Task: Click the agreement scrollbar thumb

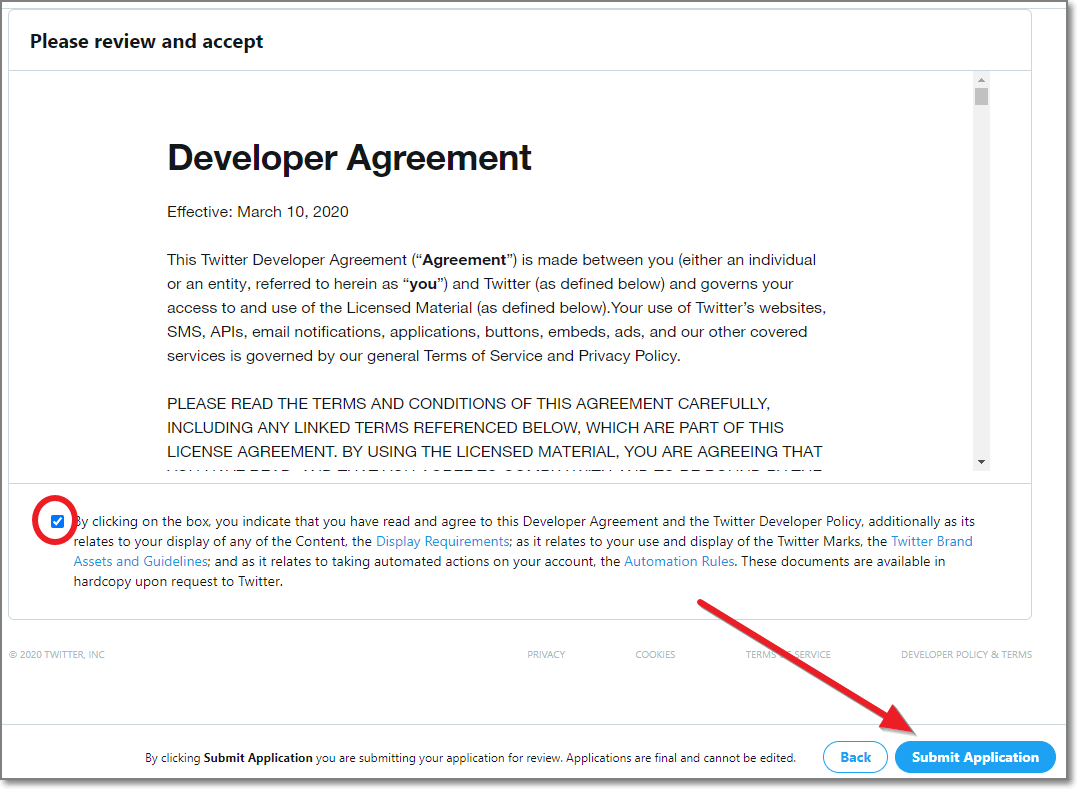Action: pos(982,97)
